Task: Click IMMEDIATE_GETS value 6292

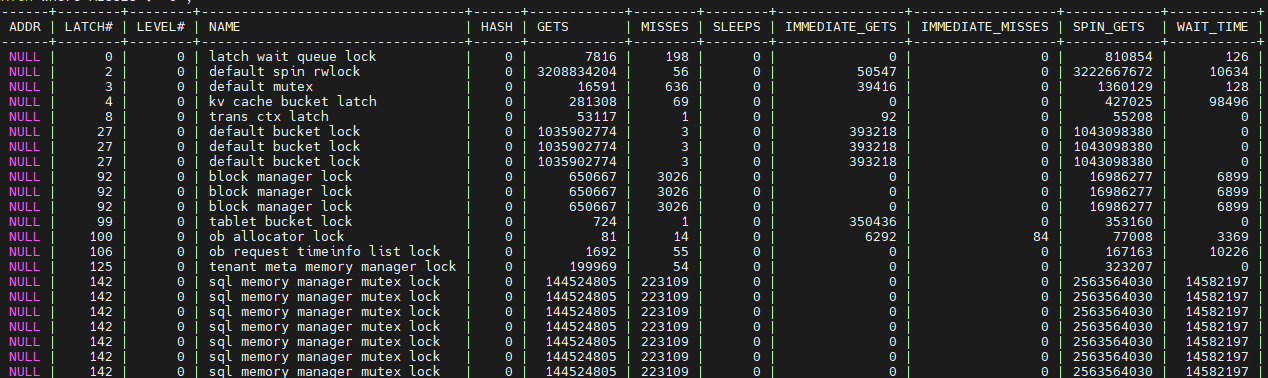Action: (881, 236)
